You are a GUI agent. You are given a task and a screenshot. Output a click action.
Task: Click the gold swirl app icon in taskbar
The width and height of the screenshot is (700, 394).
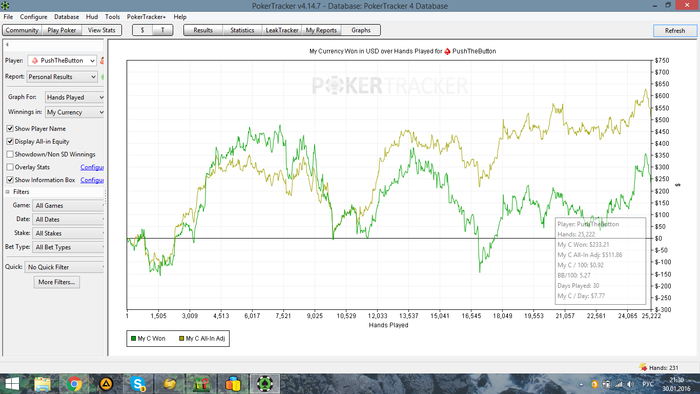click(170, 384)
